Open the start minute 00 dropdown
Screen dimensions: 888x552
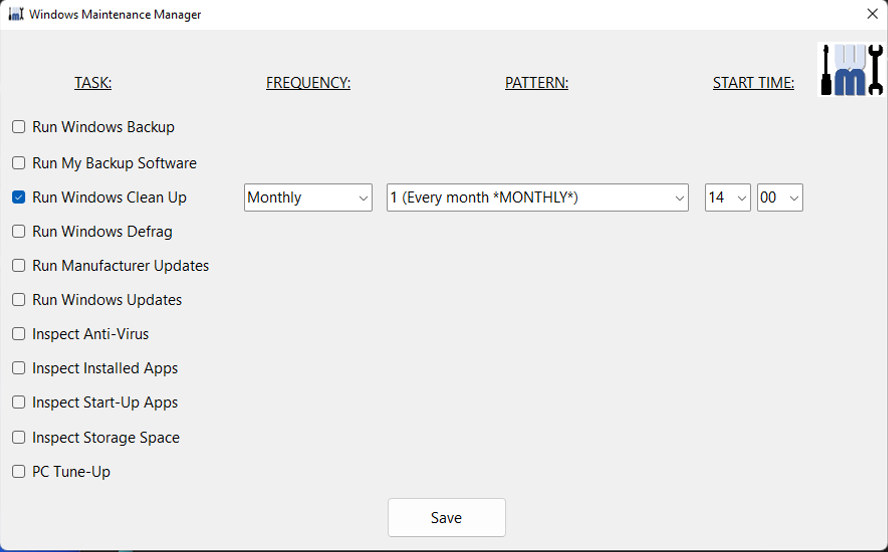tap(780, 198)
